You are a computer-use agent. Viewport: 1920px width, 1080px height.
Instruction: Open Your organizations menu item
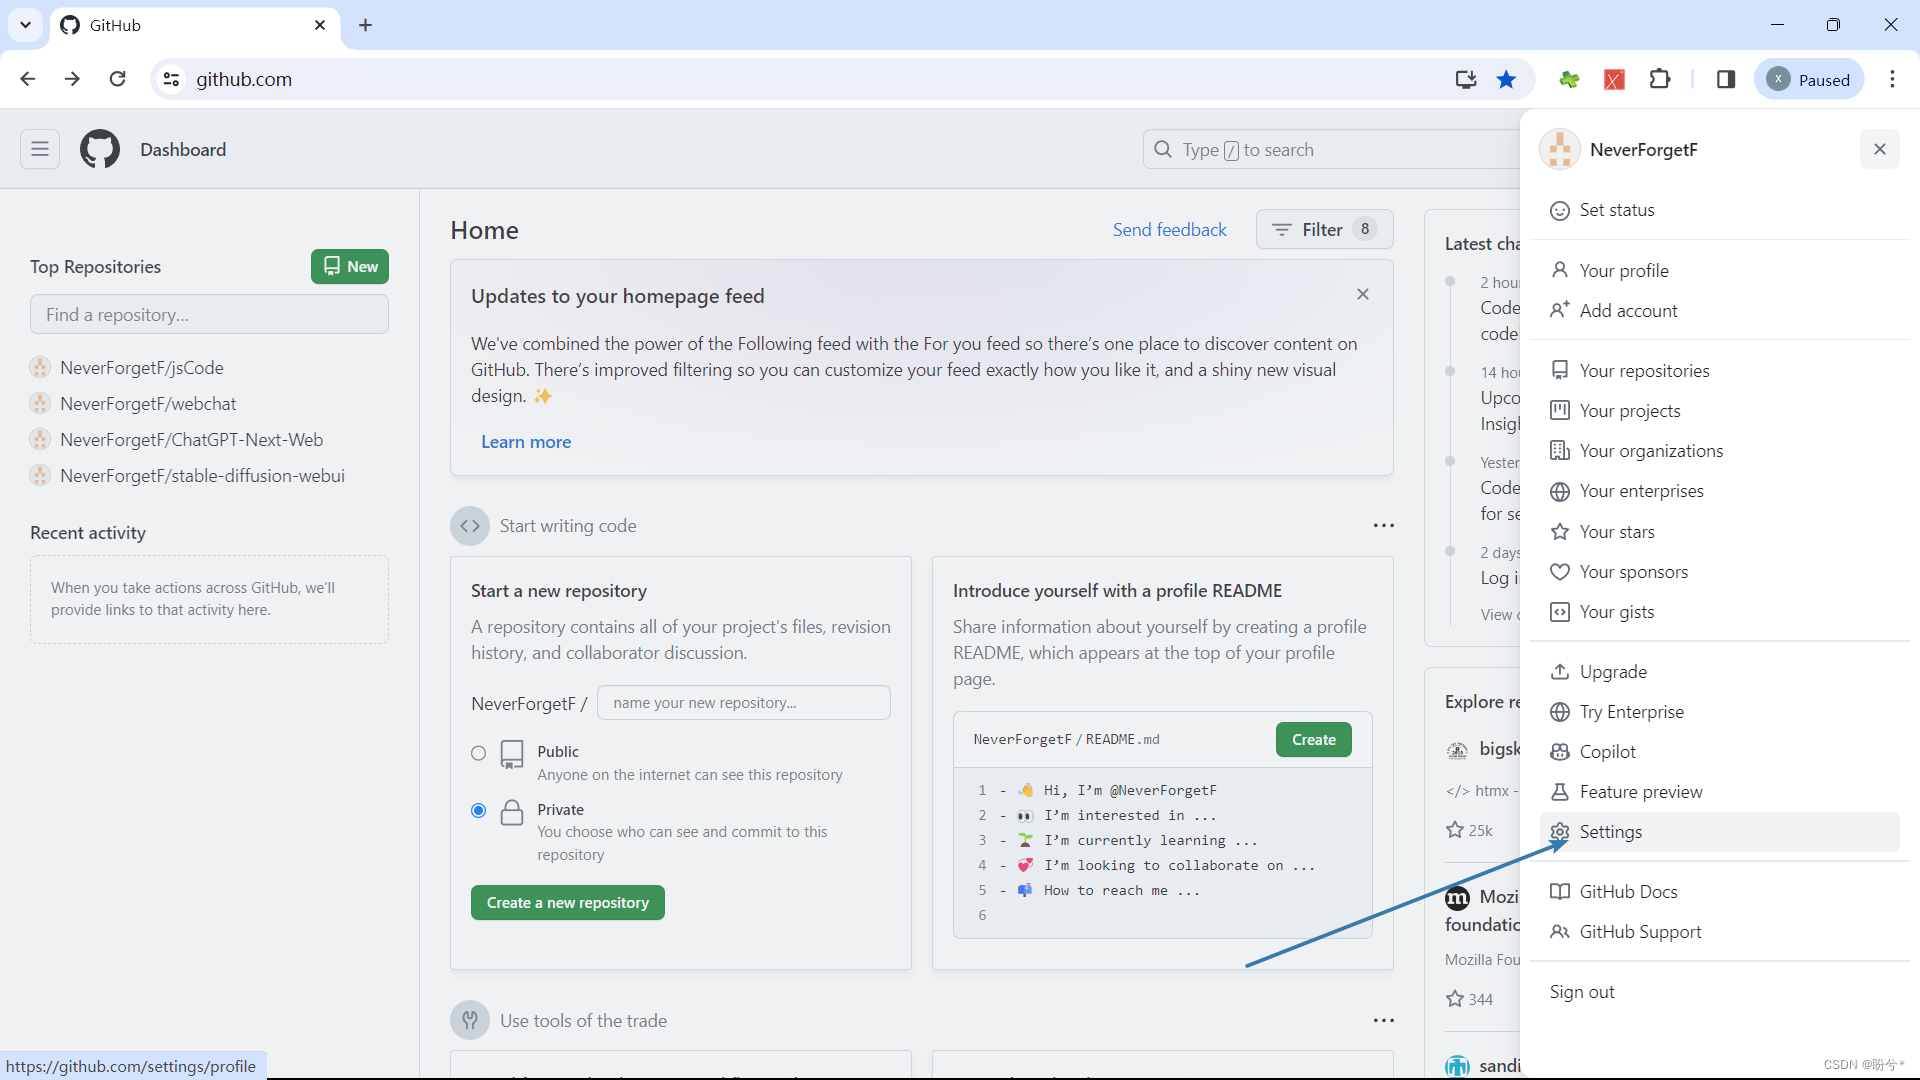(x=1719, y=451)
